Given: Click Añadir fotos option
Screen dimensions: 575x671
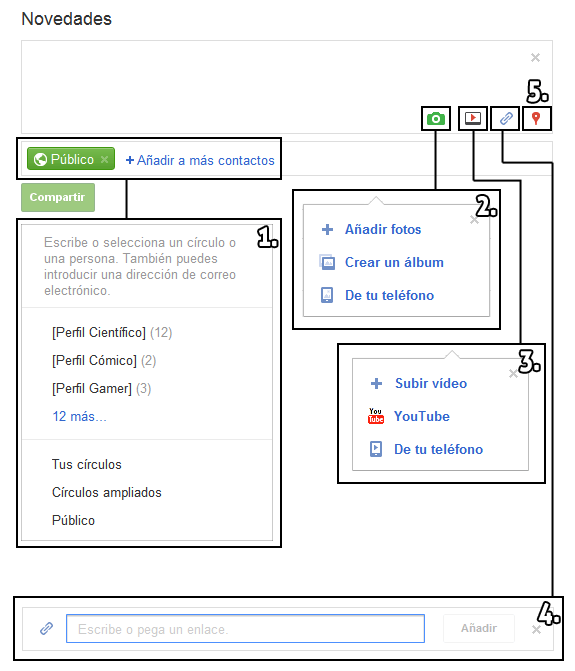Looking at the screenshot, I should [383, 229].
